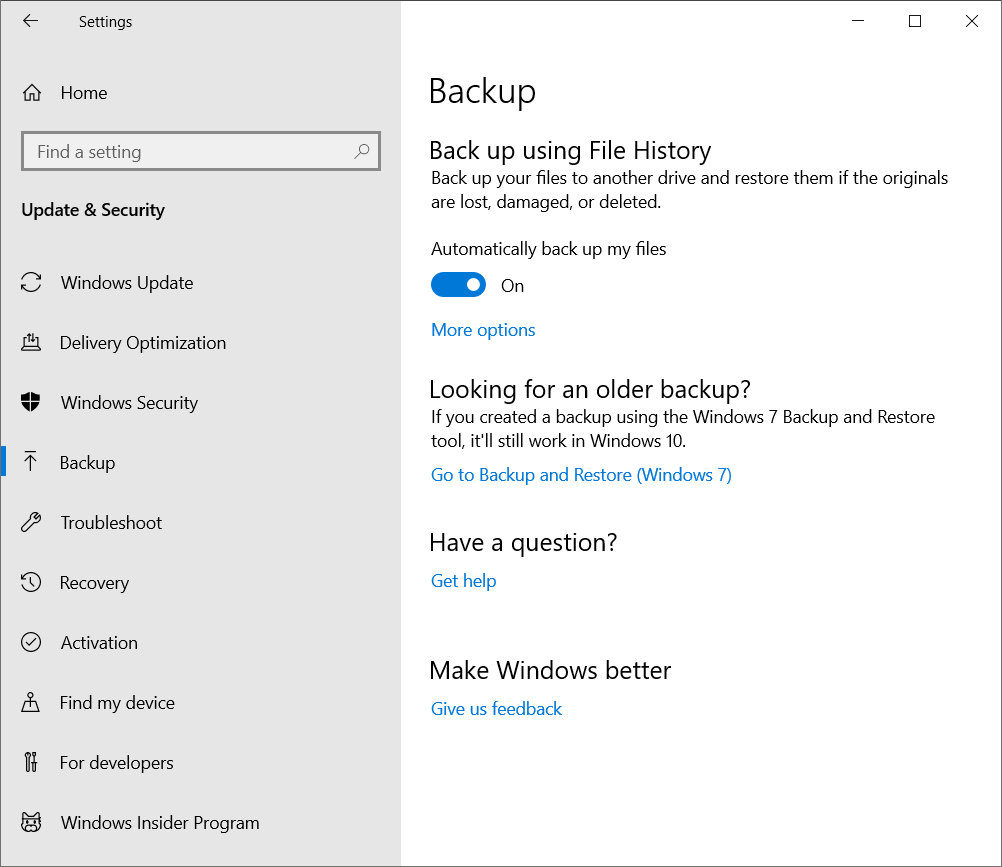Click the For developers tools icon

(31, 762)
